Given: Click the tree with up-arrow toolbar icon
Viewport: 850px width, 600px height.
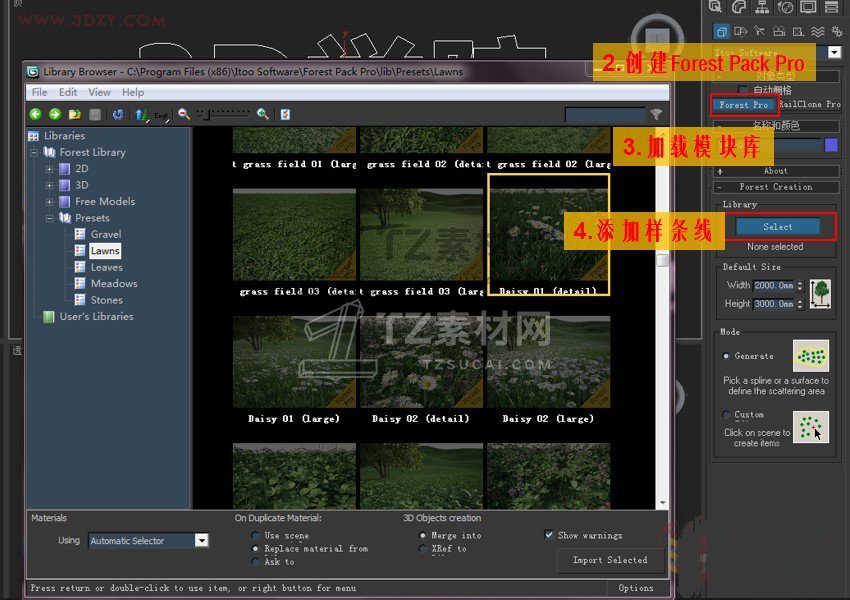Looking at the screenshot, I should coord(141,114).
